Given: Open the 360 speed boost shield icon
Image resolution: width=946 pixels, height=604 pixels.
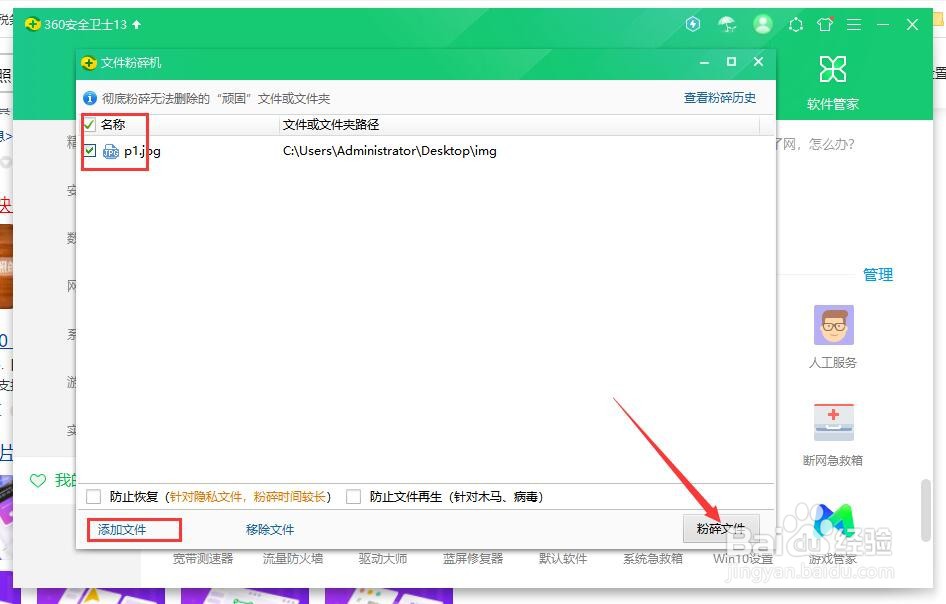Looking at the screenshot, I should [693, 24].
